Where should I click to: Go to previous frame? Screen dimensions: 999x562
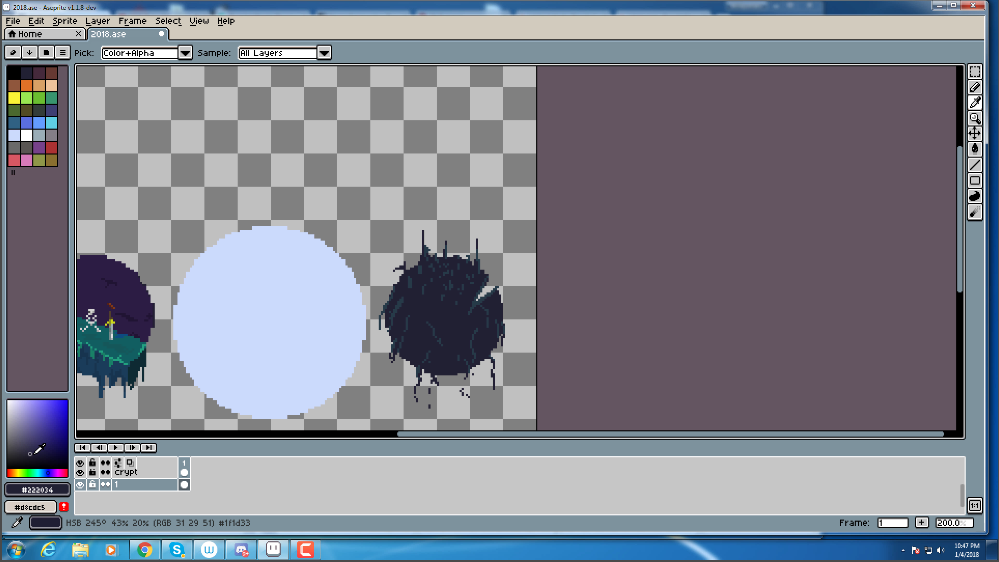pos(99,447)
